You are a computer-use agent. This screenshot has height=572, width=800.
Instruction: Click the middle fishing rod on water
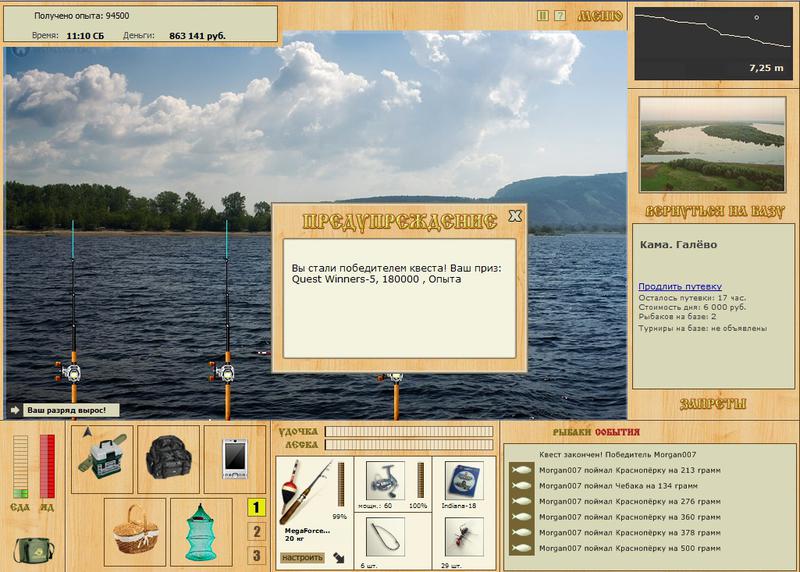227,319
